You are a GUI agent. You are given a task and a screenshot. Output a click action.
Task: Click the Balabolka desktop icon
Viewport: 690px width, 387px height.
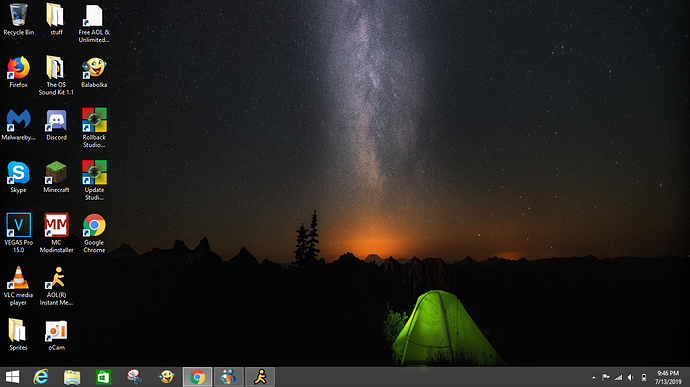pos(94,72)
